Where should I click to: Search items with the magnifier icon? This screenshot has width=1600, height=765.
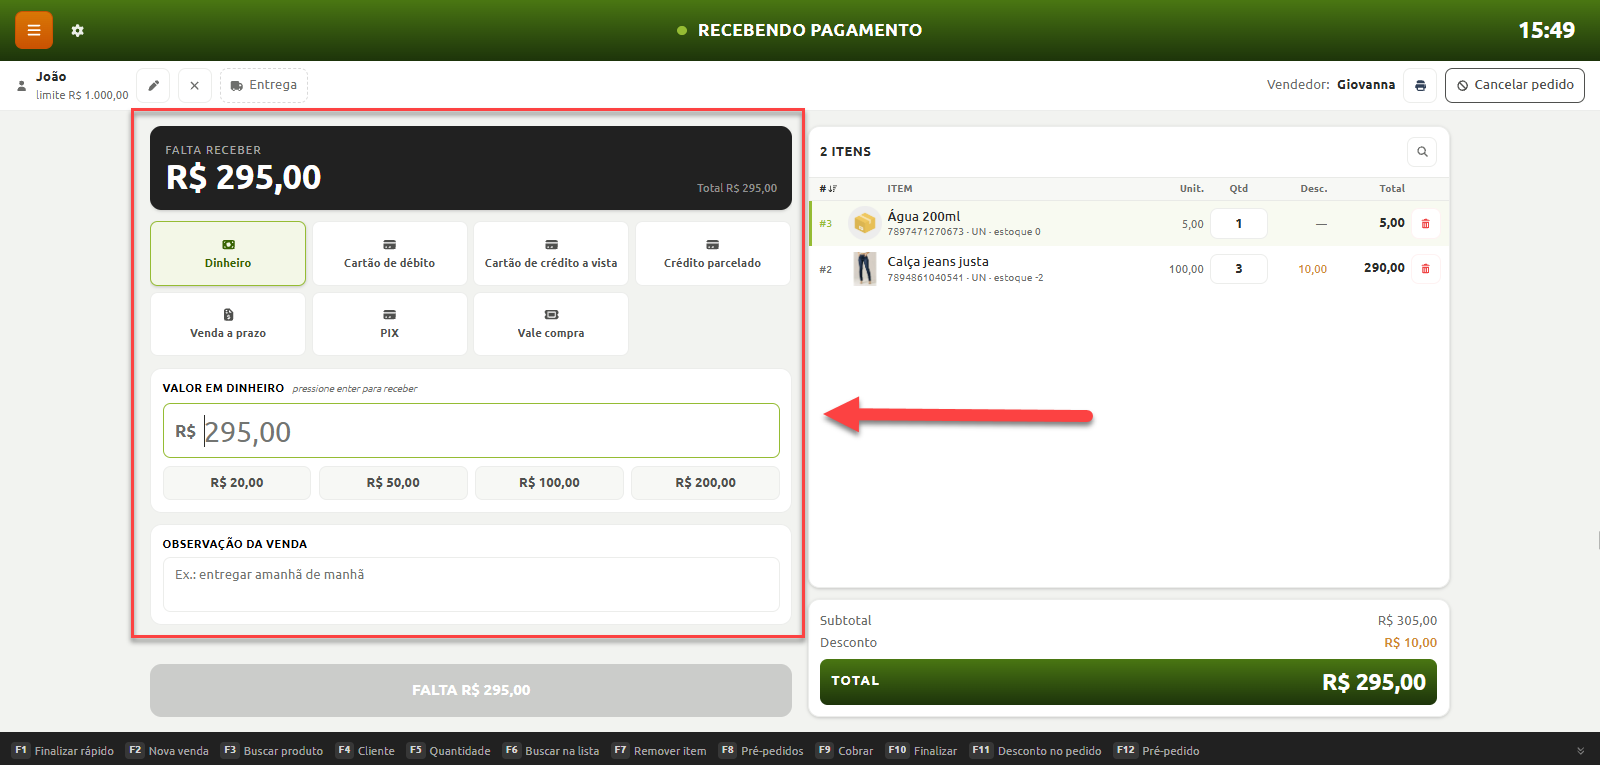[1422, 152]
